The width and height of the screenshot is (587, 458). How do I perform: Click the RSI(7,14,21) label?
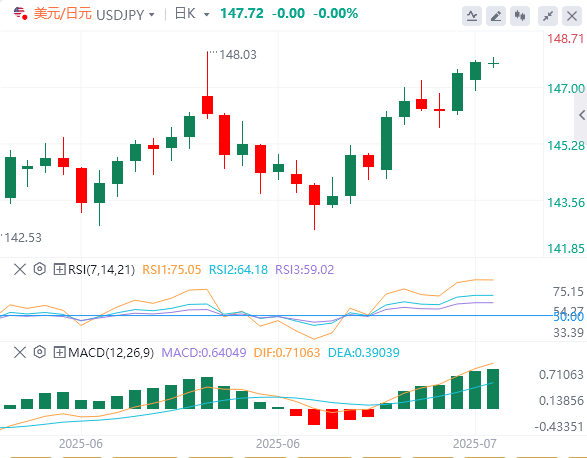(101, 270)
